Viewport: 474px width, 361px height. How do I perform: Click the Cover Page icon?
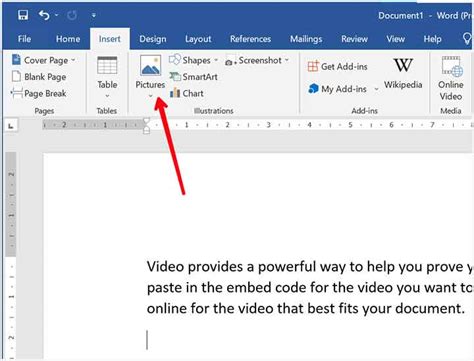pos(16,60)
